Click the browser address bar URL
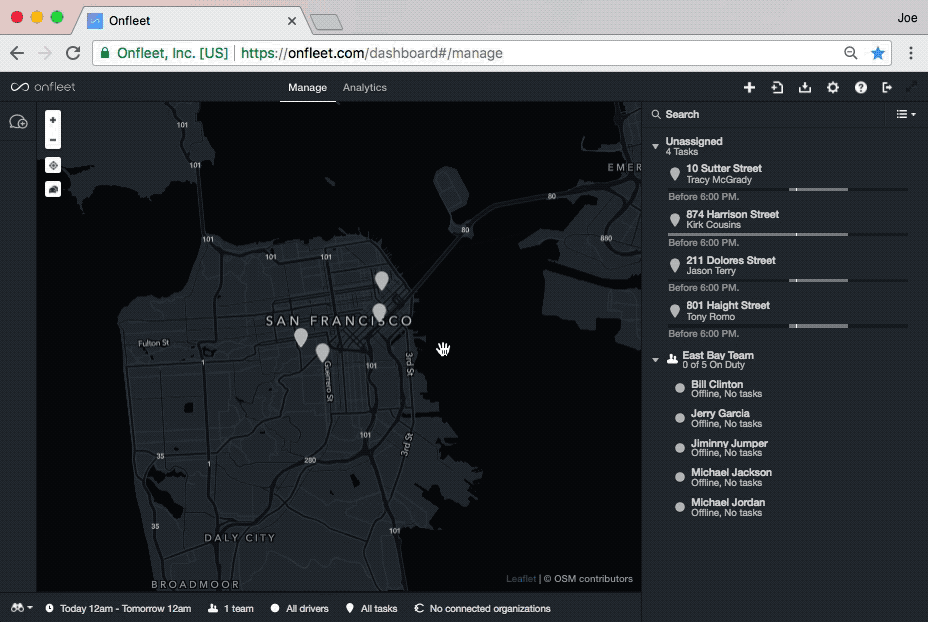Image resolution: width=928 pixels, height=622 pixels. tap(372, 53)
